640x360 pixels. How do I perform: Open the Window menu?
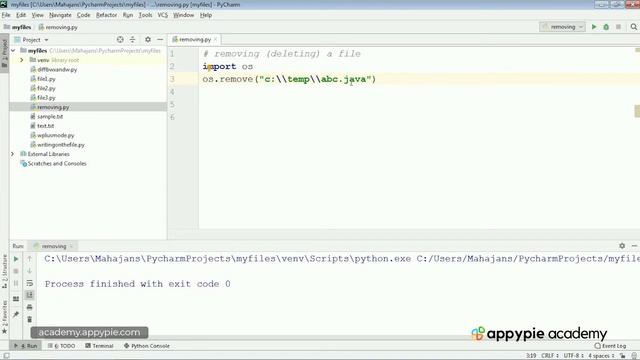coord(183,15)
